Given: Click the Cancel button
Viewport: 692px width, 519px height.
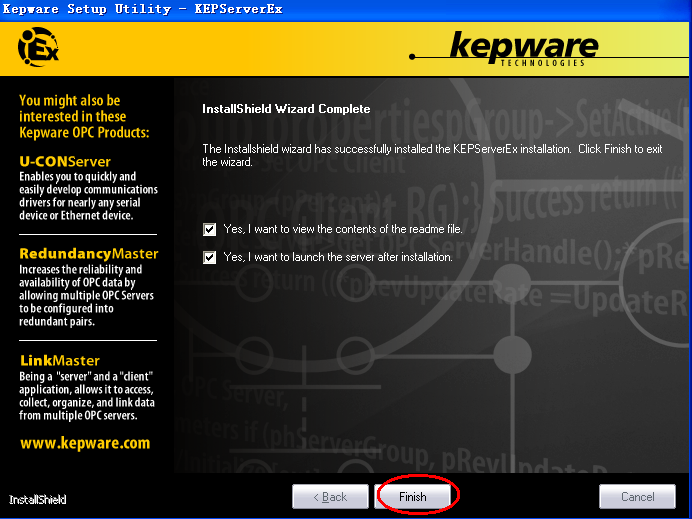Looking at the screenshot, I should (x=637, y=497).
